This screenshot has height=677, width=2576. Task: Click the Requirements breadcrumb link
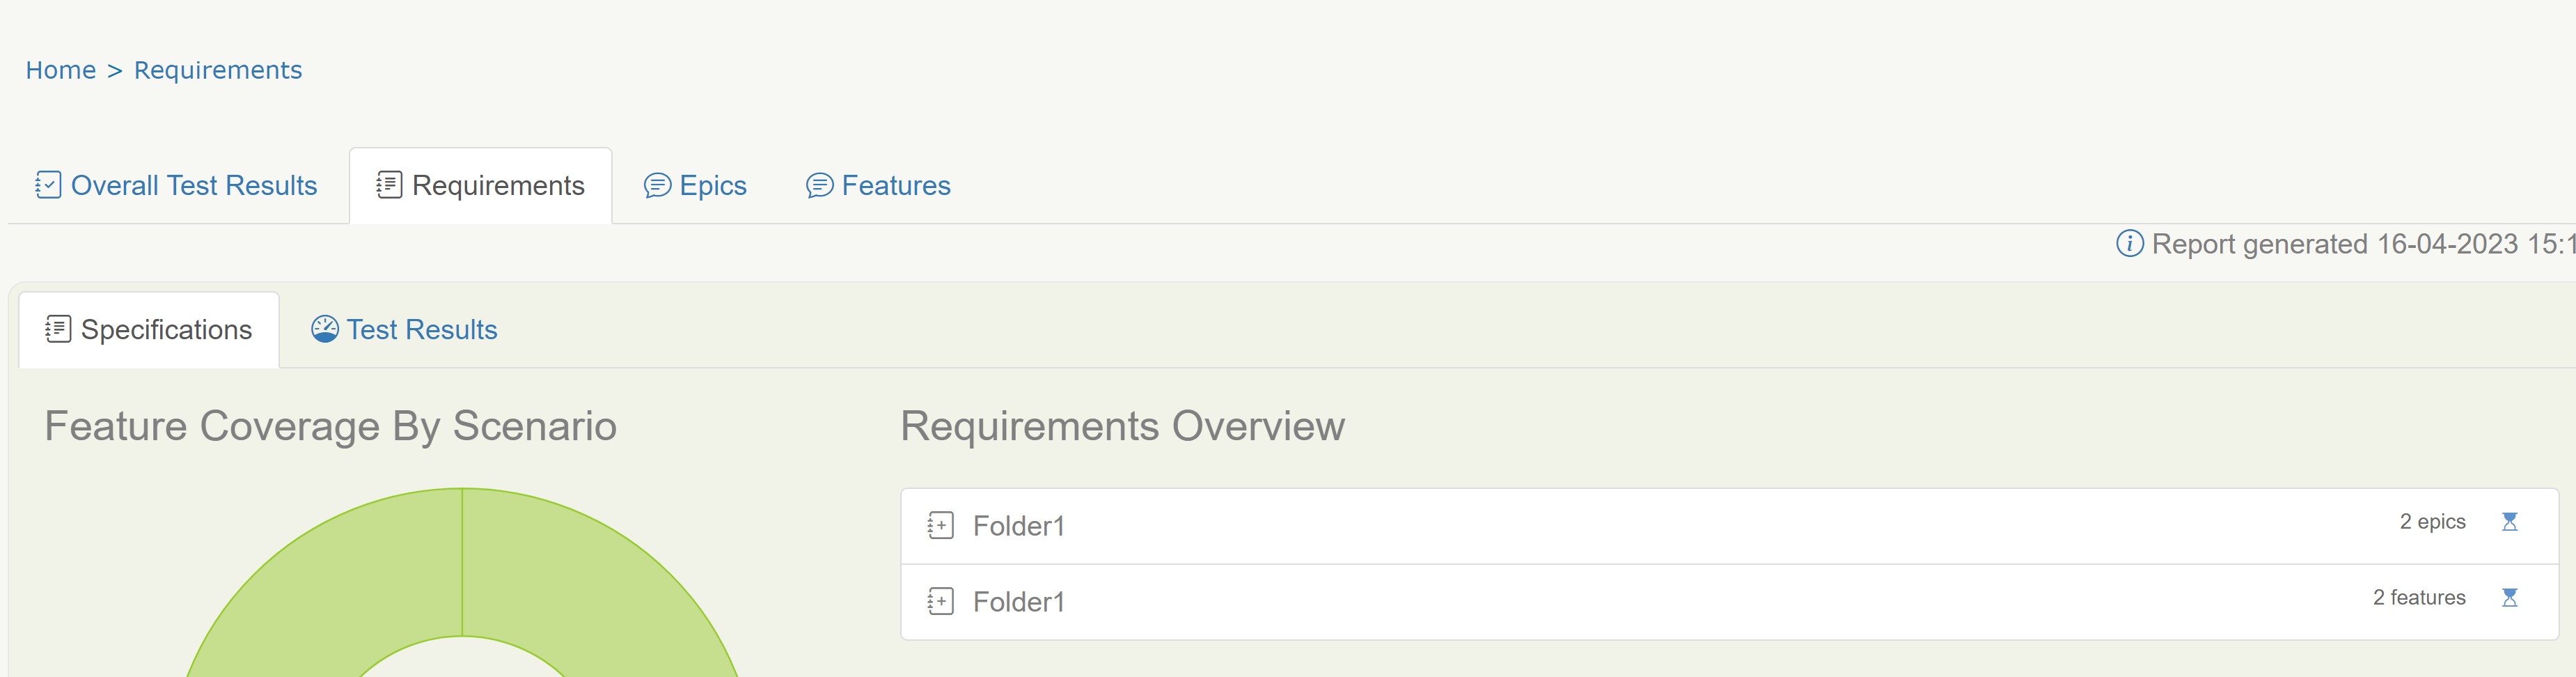point(218,69)
